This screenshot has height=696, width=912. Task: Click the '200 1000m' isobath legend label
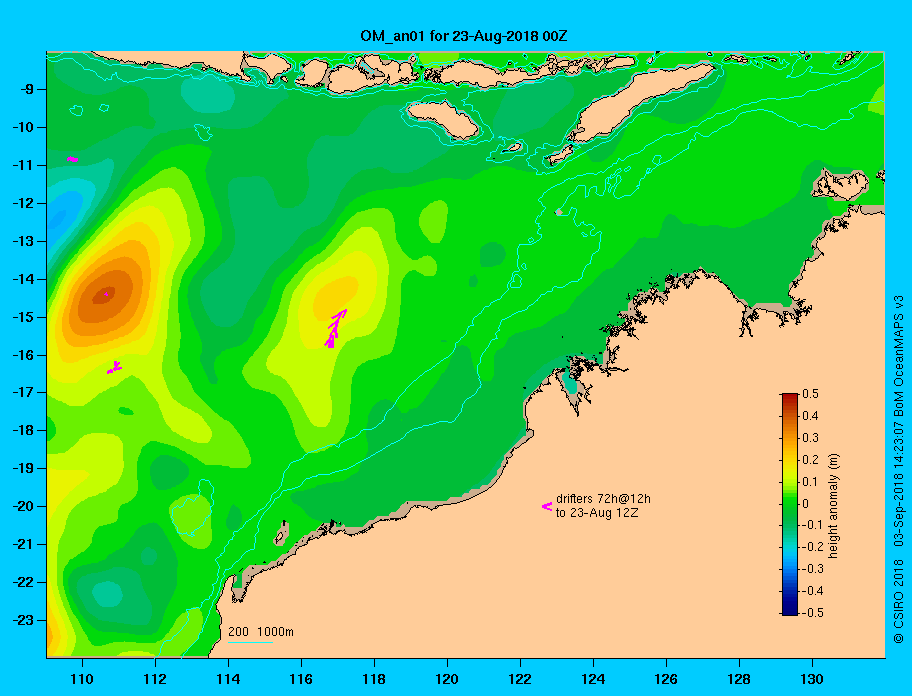tap(261, 632)
